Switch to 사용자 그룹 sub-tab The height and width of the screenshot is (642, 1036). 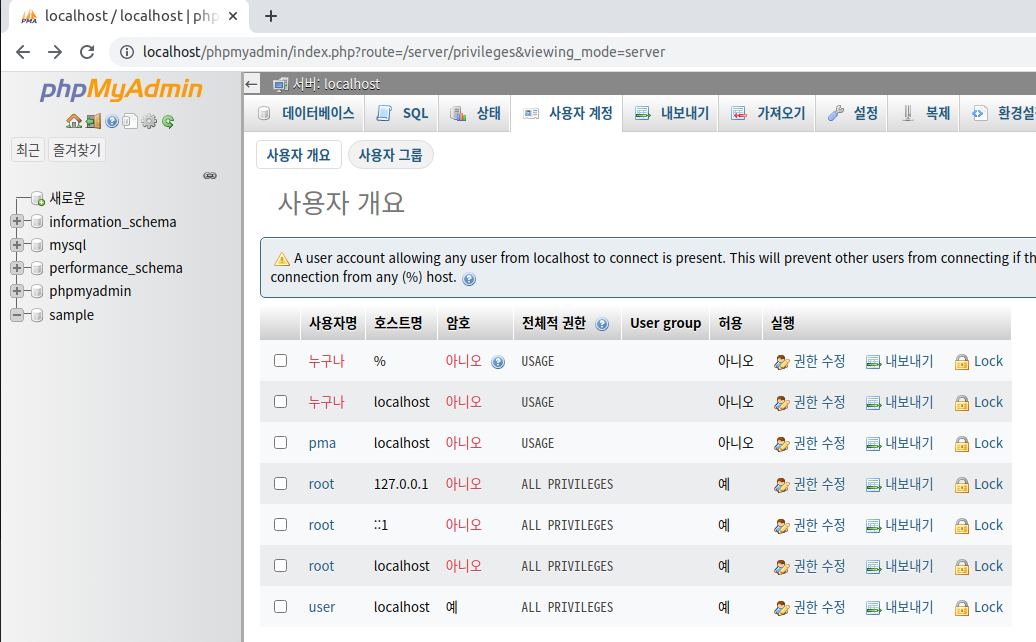coord(390,155)
